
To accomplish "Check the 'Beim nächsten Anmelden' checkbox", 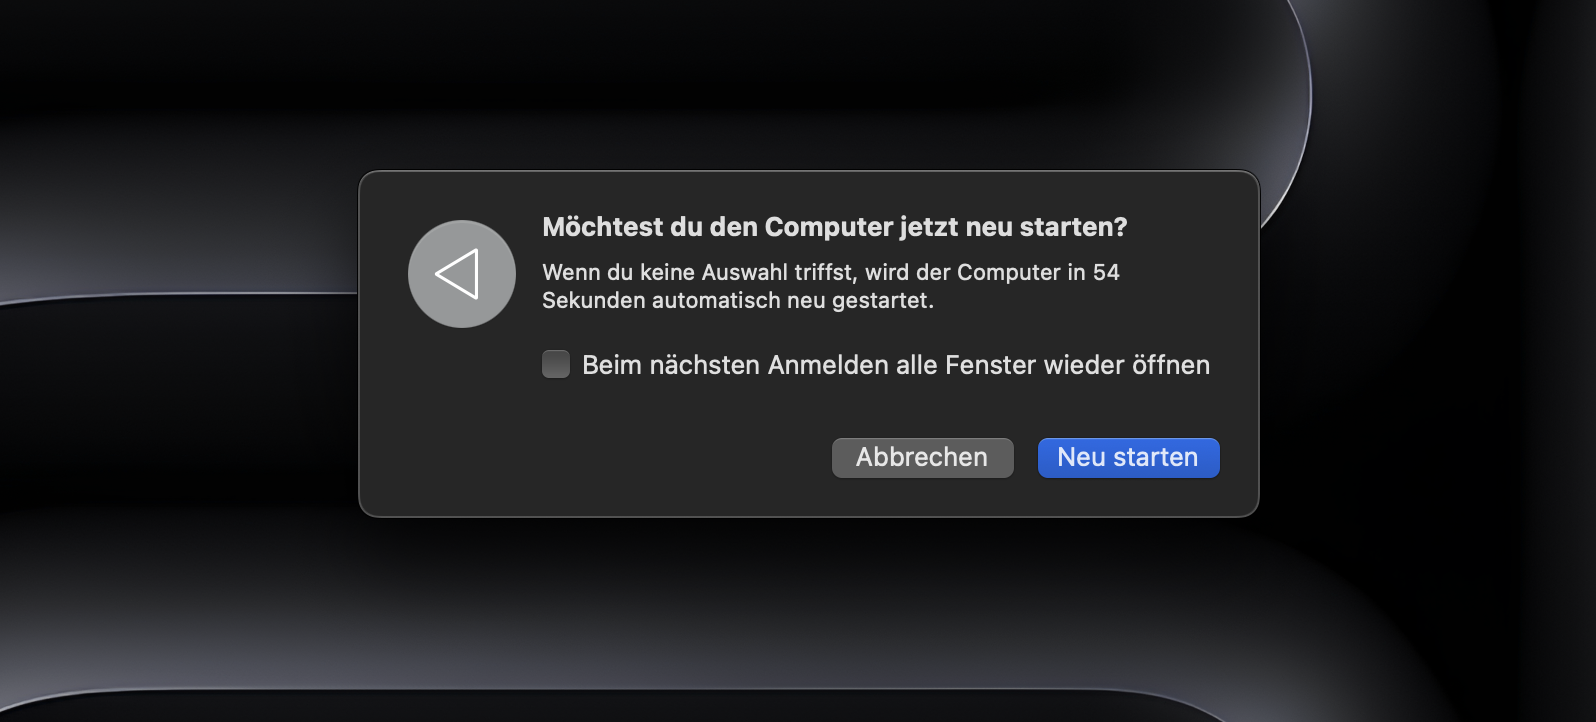I will (x=556, y=364).
